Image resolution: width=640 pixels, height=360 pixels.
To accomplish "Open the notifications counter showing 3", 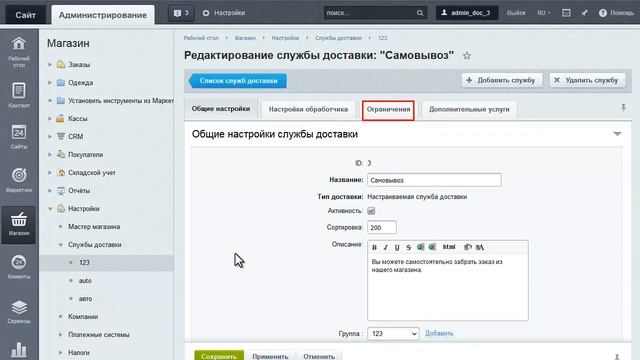I will [x=181, y=13].
